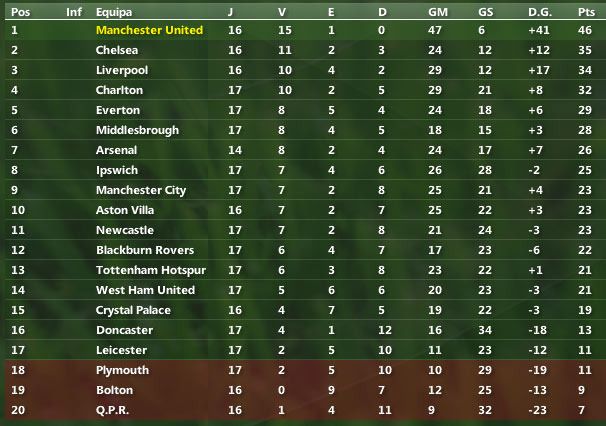The image size is (606, 426).
Task: Open Aston Villa club details
Action: [126, 210]
